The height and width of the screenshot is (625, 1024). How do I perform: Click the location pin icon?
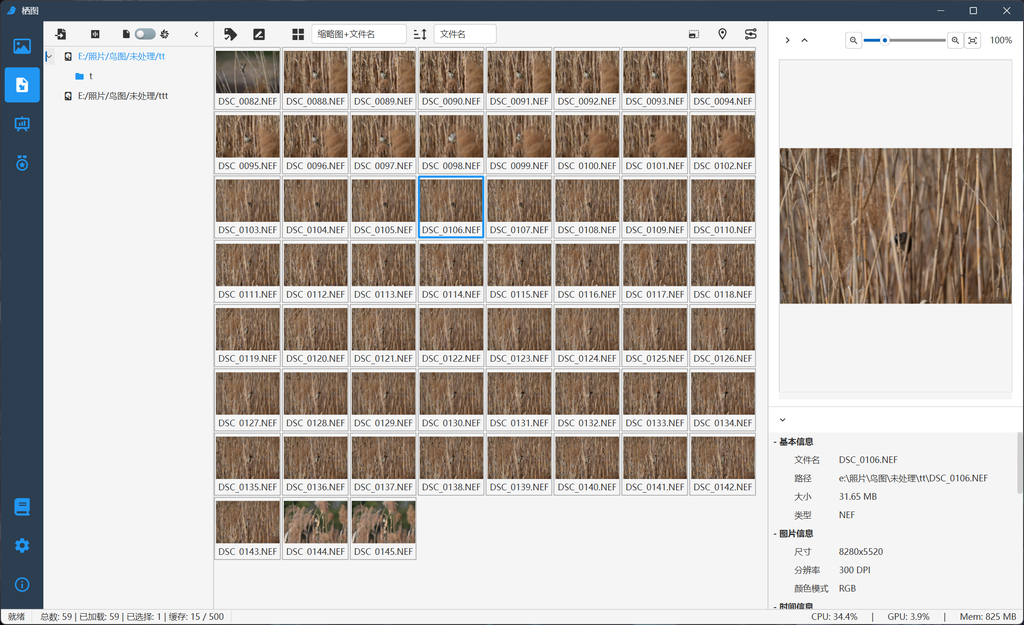(x=722, y=34)
